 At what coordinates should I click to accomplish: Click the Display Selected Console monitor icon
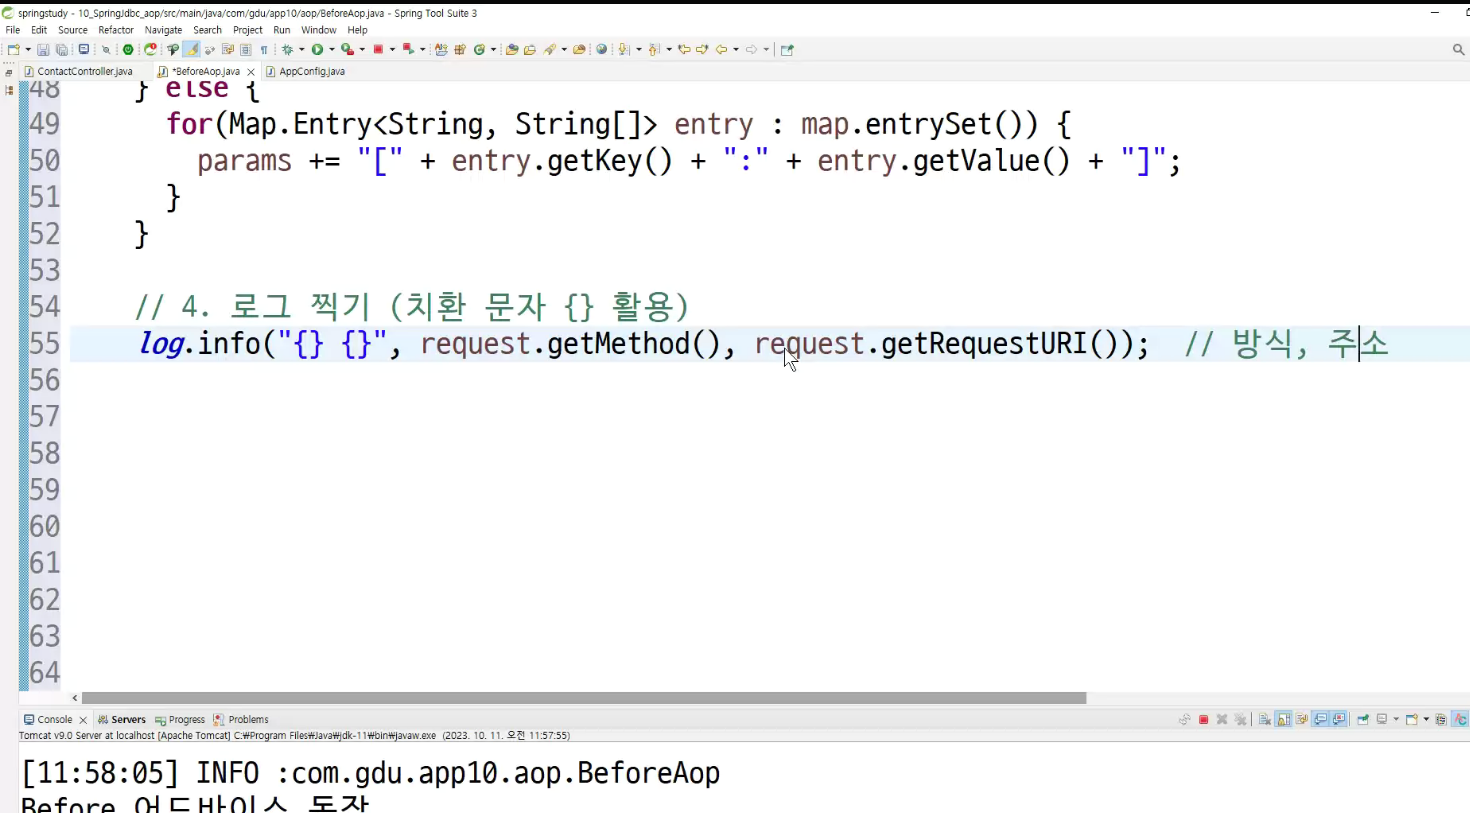(x=1382, y=719)
